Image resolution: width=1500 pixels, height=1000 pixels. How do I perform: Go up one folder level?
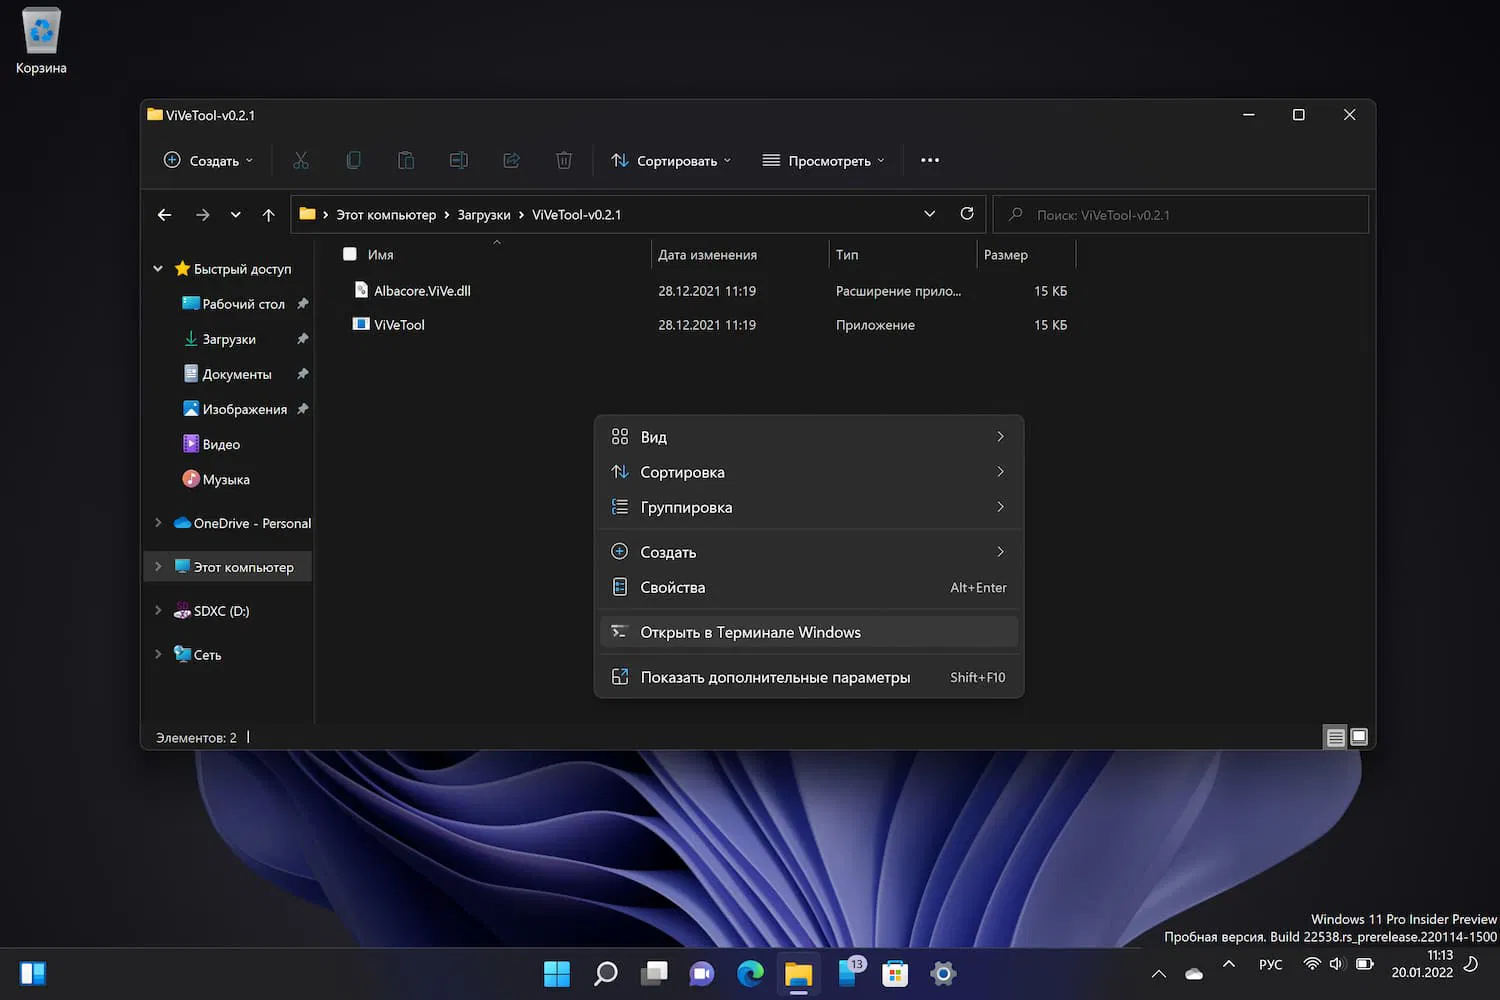pos(268,215)
